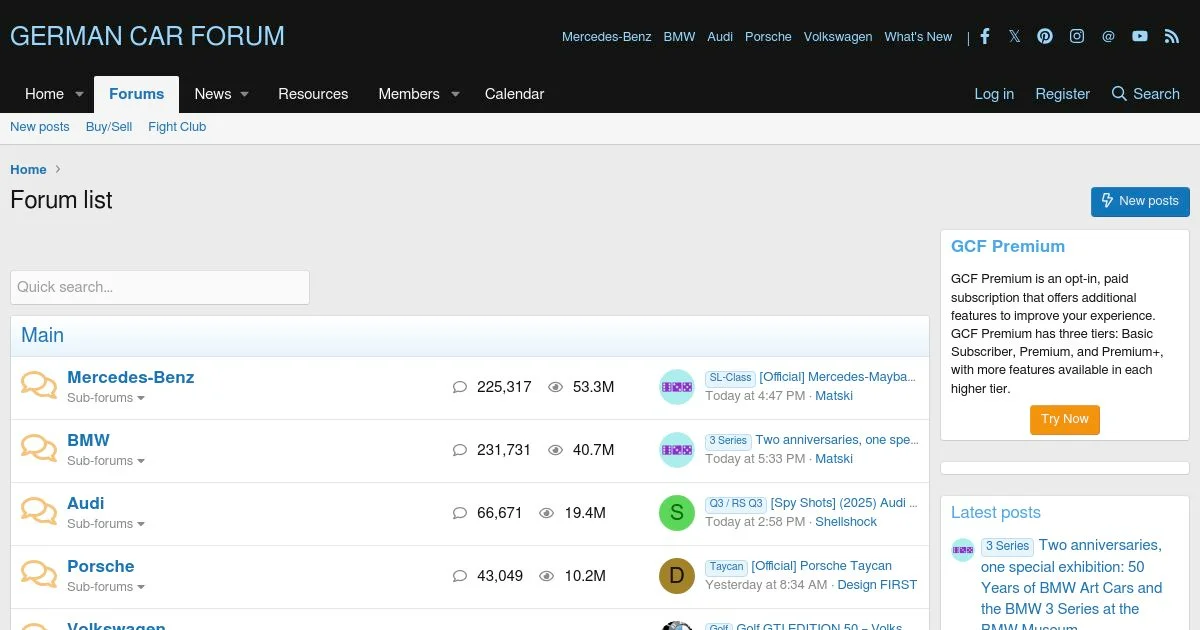Click the Porsche row views eye icon
The height and width of the screenshot is (630, 1200).
(x=547, y=576)
